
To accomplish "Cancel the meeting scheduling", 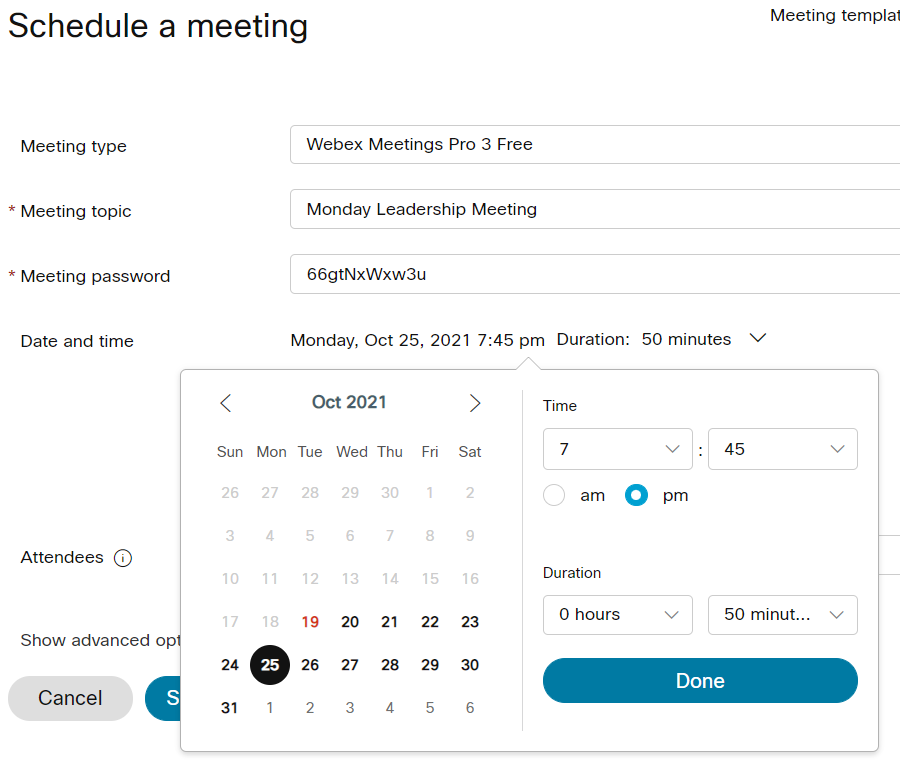I will click(70, 698).
